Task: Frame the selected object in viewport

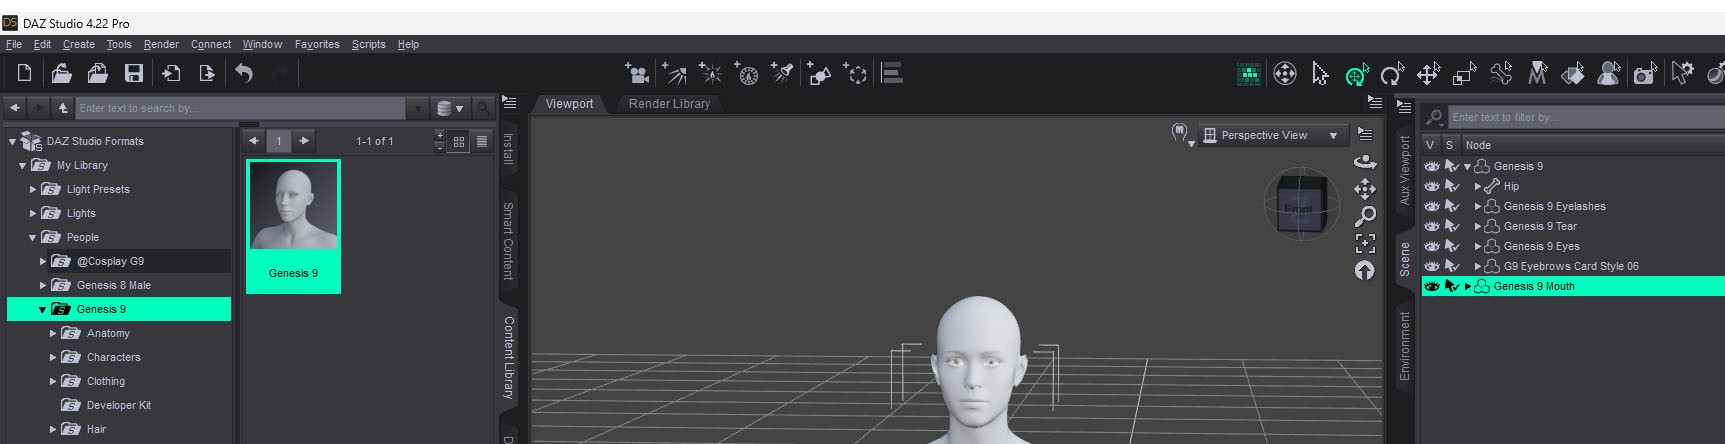Action: click(1365, 243)
